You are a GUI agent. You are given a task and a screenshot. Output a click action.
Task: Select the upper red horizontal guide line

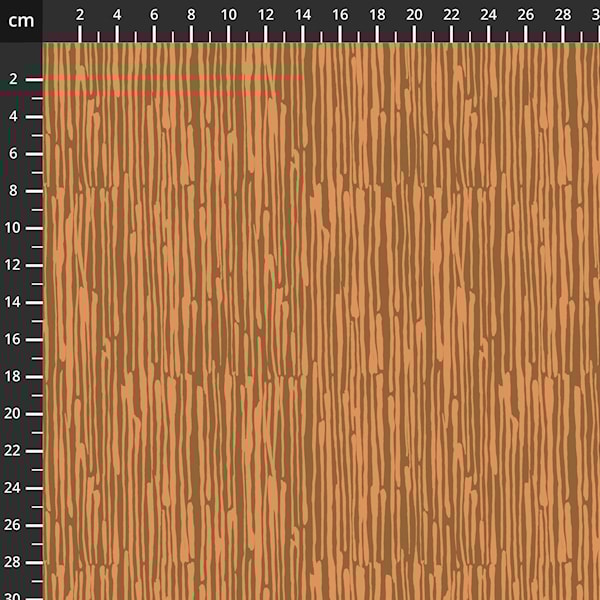[x=170, y=78]
